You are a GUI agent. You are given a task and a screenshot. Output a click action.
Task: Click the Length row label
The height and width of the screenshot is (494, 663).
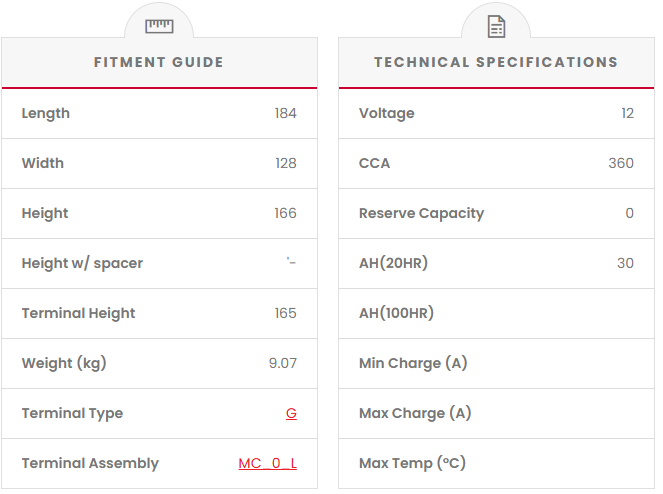pos(46,113)
